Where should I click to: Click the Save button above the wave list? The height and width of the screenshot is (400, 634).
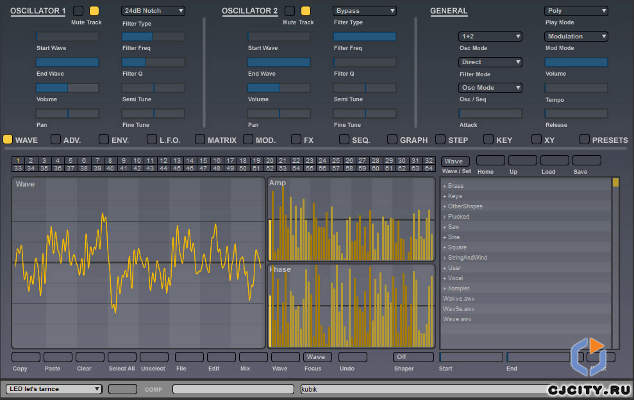(586, 161)
